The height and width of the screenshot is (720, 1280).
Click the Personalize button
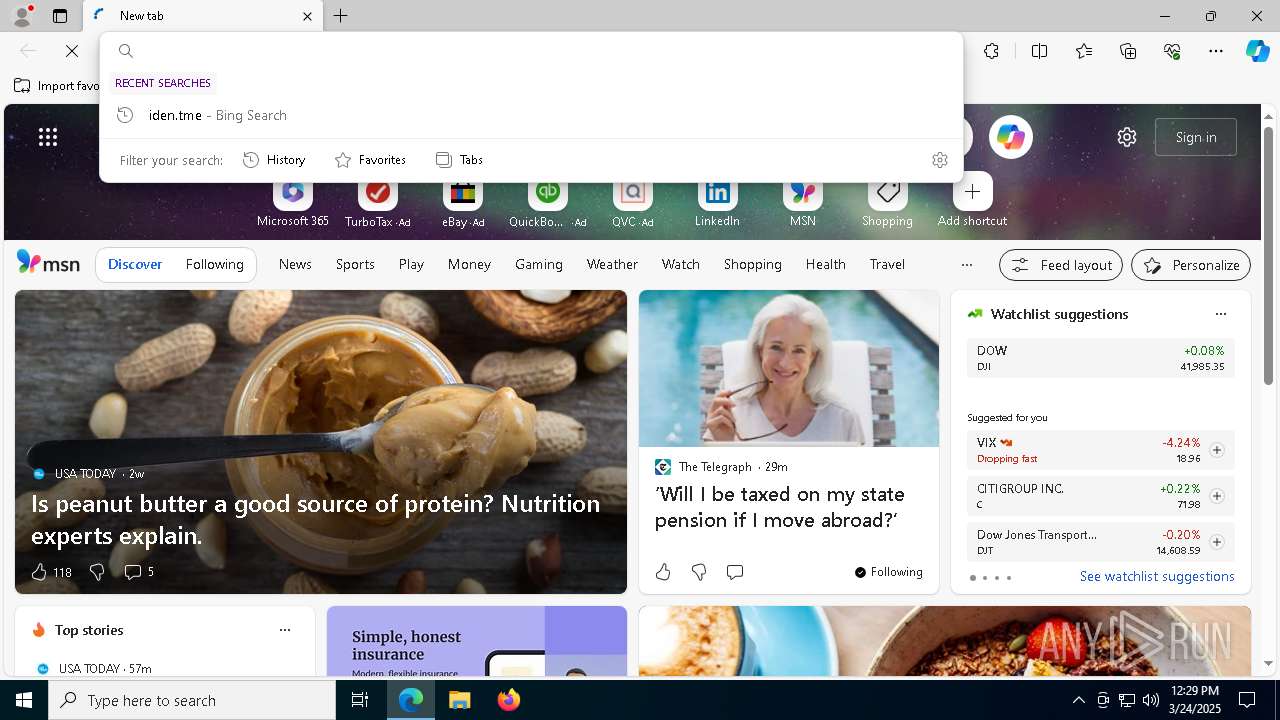point(1191,265)
